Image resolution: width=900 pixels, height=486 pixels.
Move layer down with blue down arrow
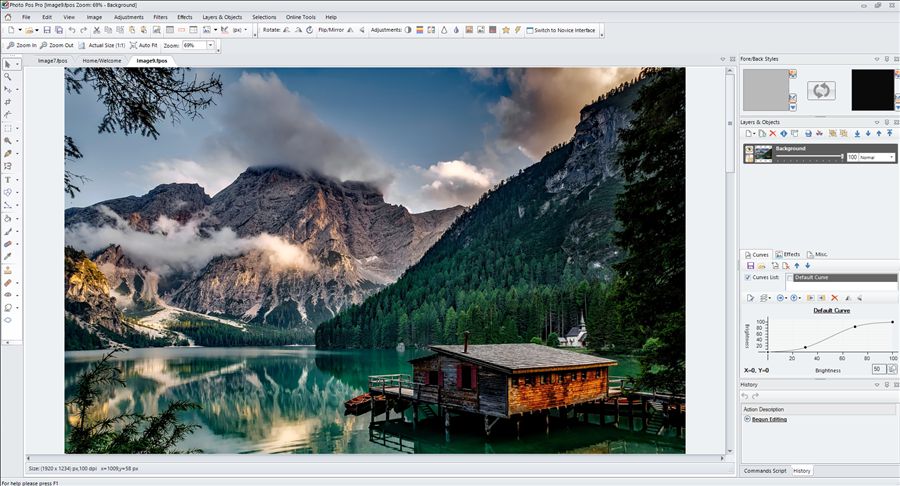(868, 133)
